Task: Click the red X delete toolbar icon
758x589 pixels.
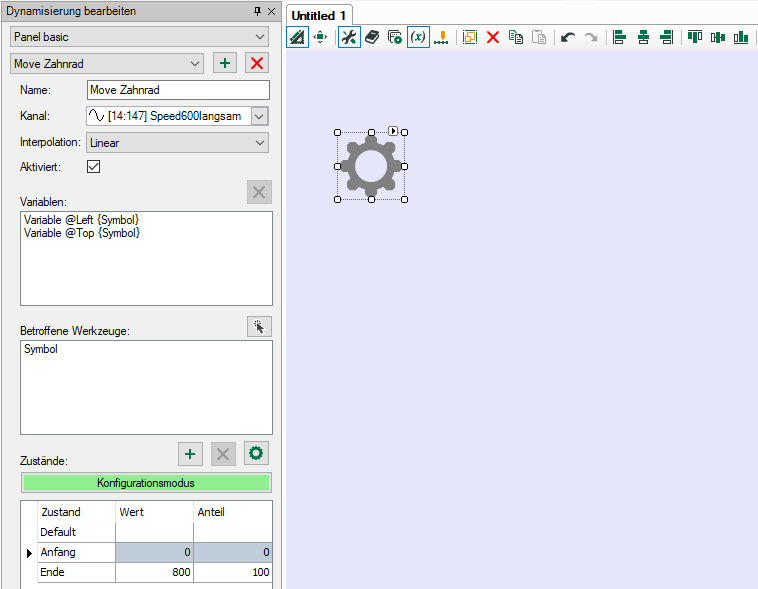Action: pos(492,37)
